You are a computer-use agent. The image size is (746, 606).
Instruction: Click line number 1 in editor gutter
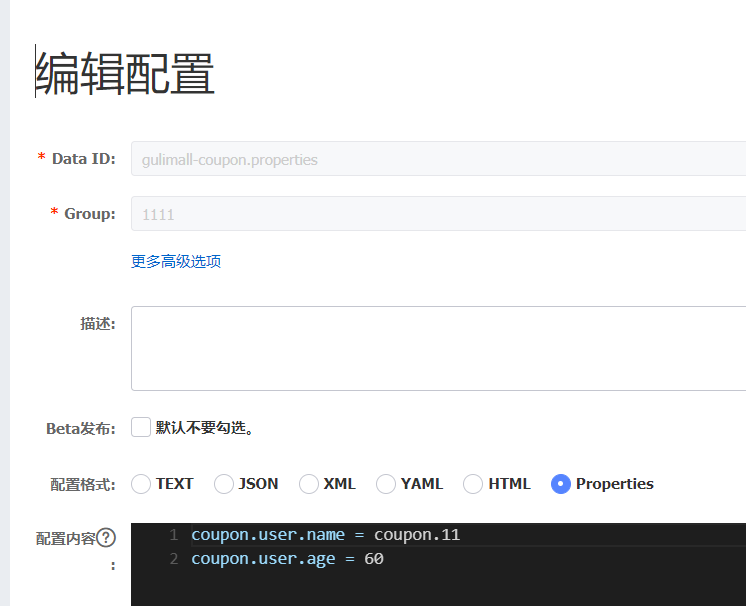click(x=174, y=535)
